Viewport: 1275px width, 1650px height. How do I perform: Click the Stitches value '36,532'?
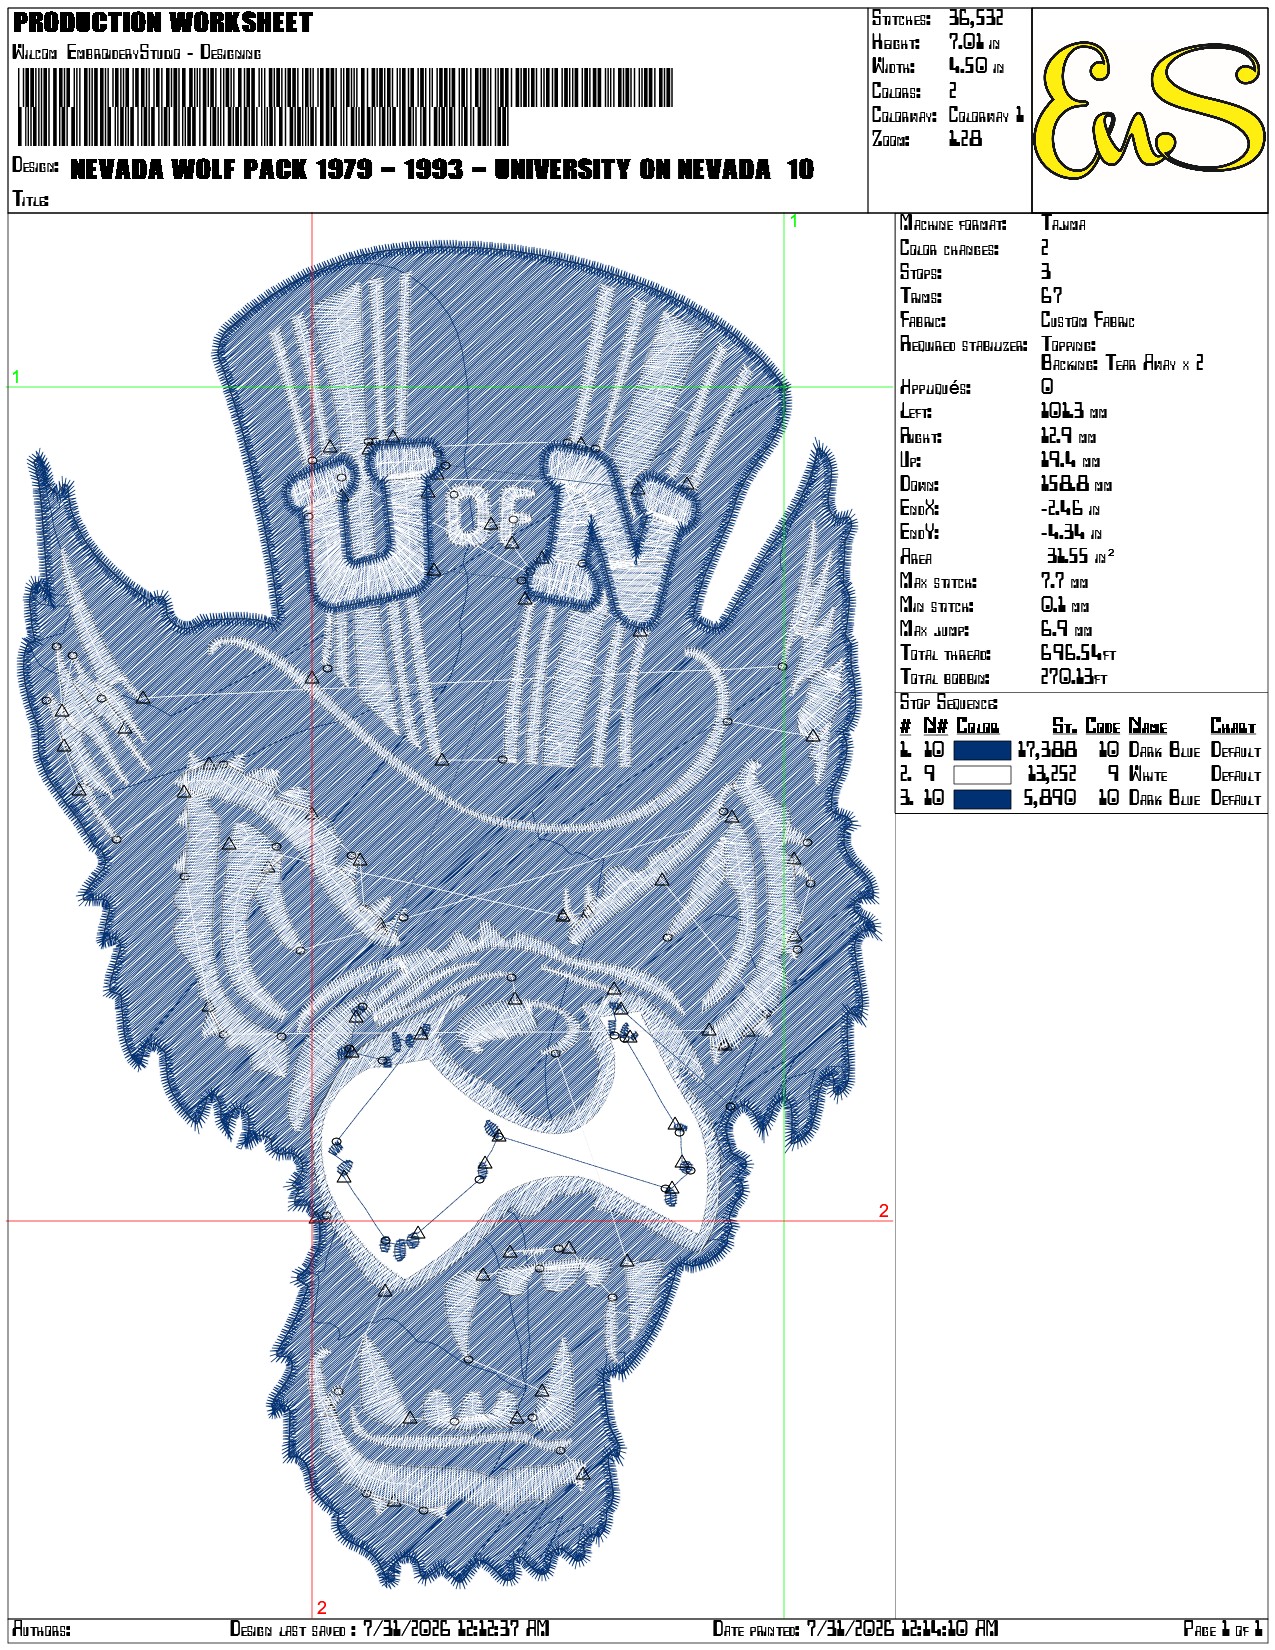click(x=975, y=18)
